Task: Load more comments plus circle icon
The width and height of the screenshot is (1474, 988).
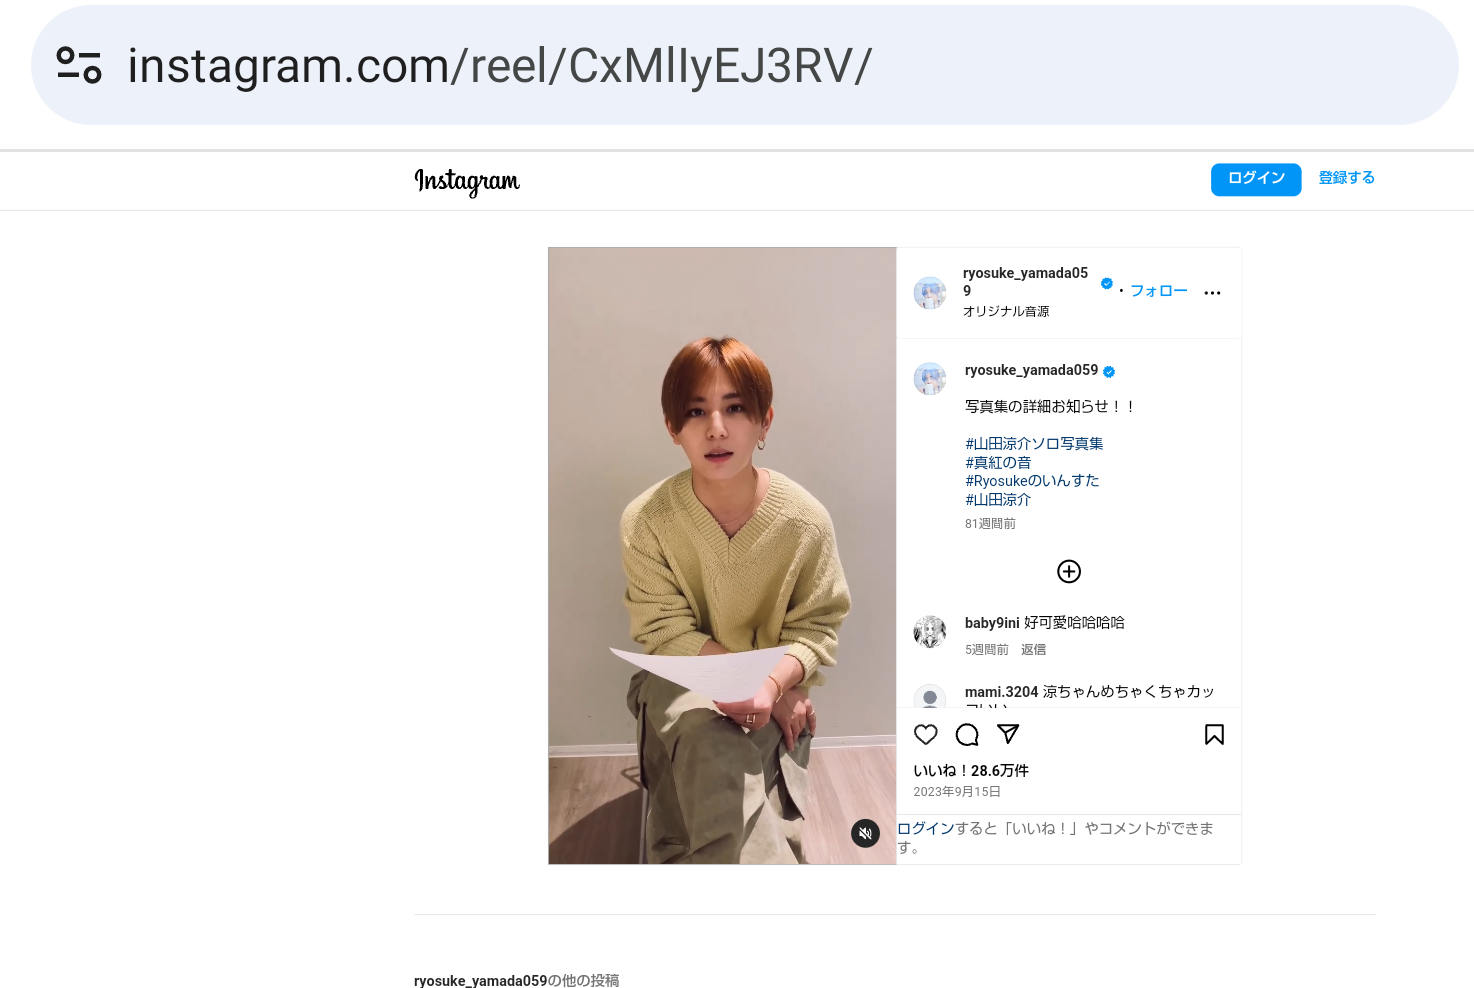Action: (1069, 571)
